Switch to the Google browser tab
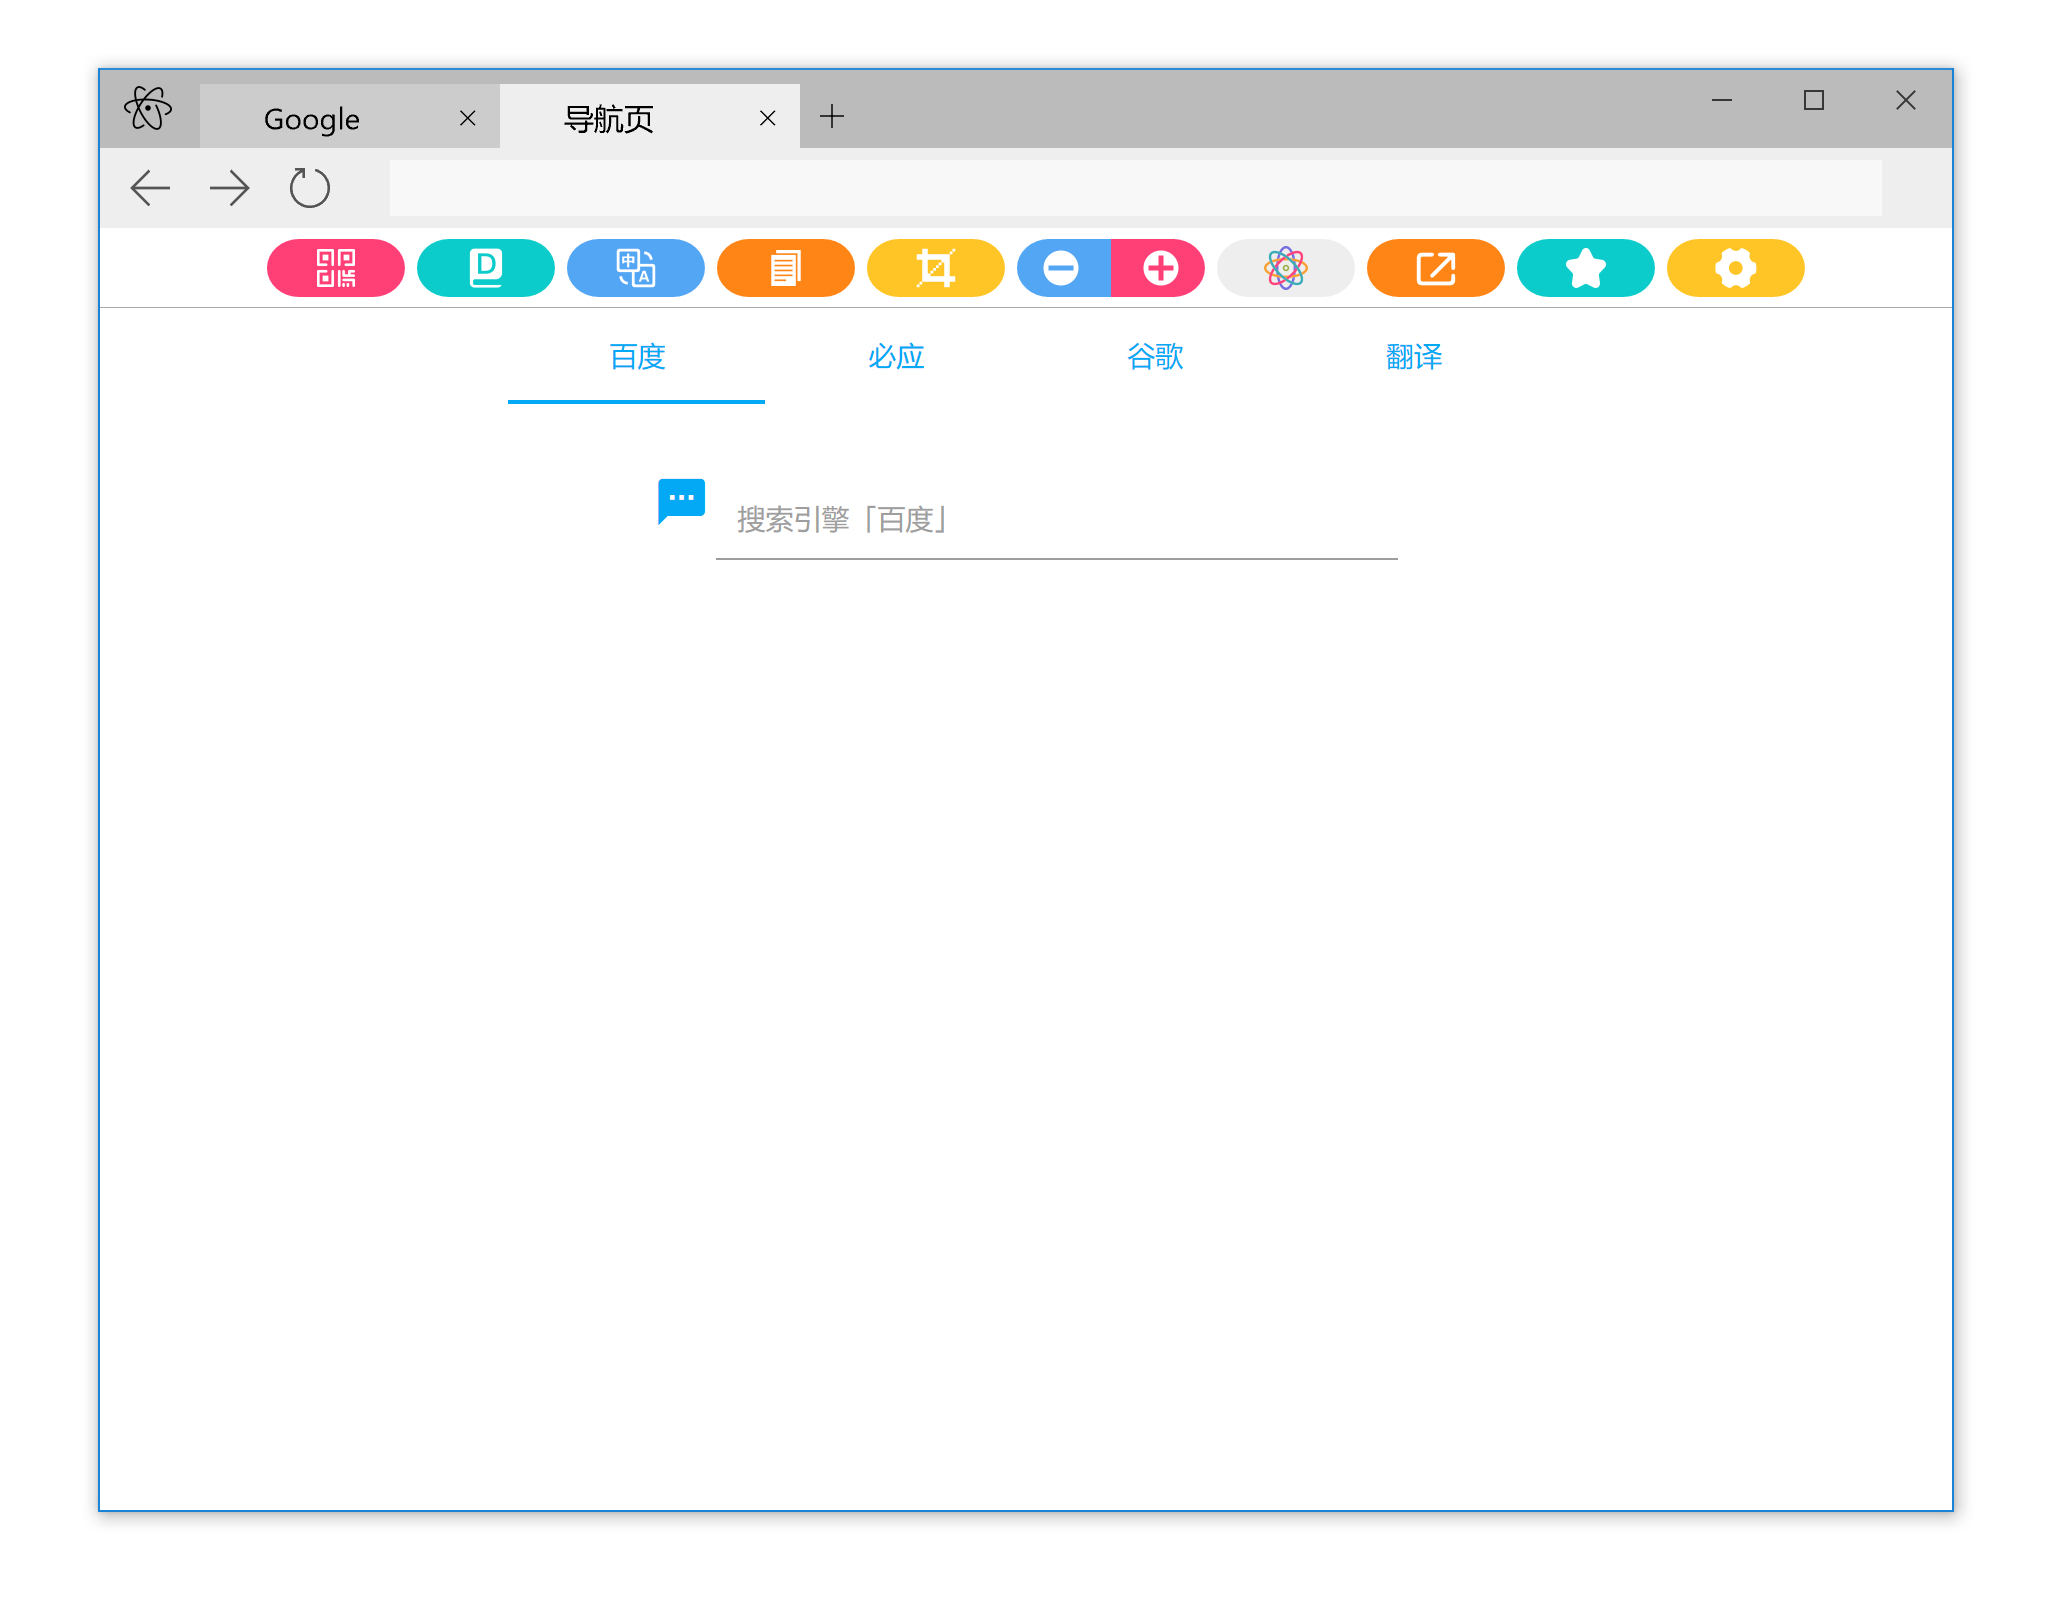The height and width of the screenshot is (1609, 2055). 312,119
